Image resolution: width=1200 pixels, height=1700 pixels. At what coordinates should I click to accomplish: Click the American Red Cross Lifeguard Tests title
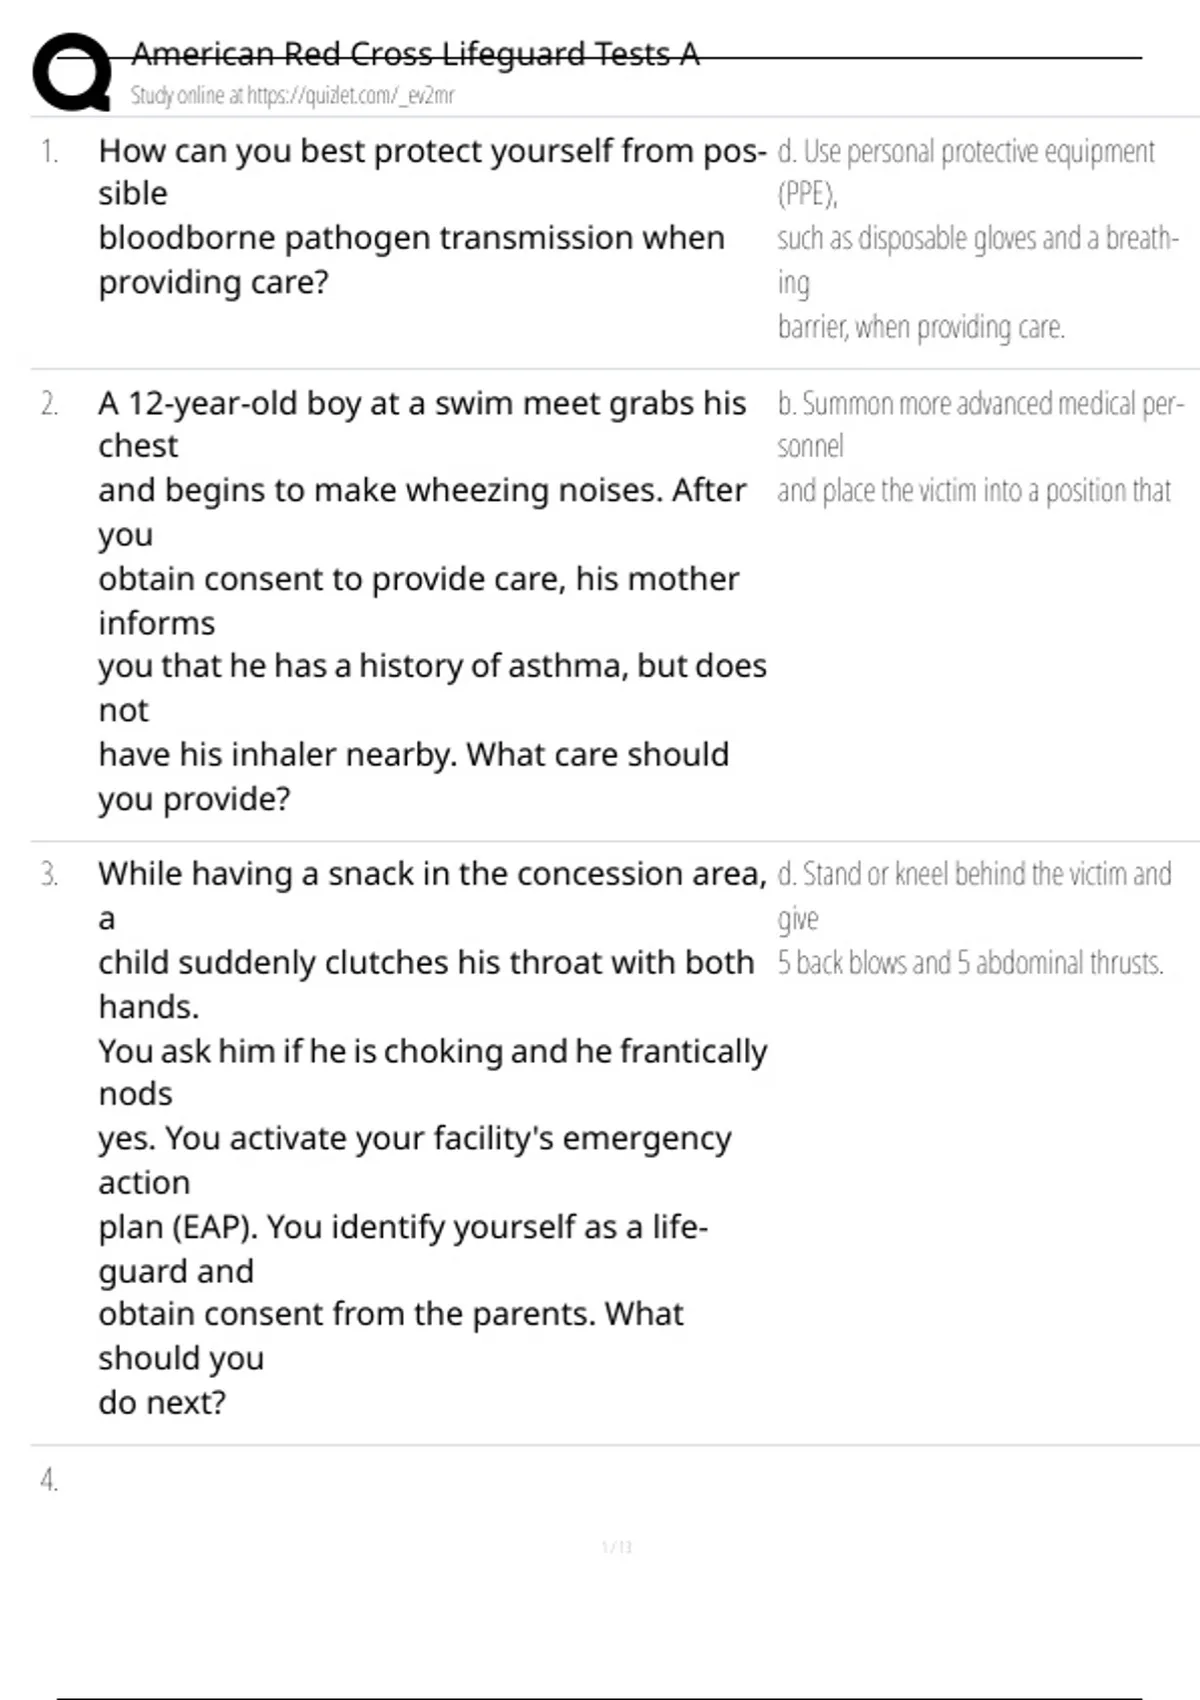(x=415, y=54)
